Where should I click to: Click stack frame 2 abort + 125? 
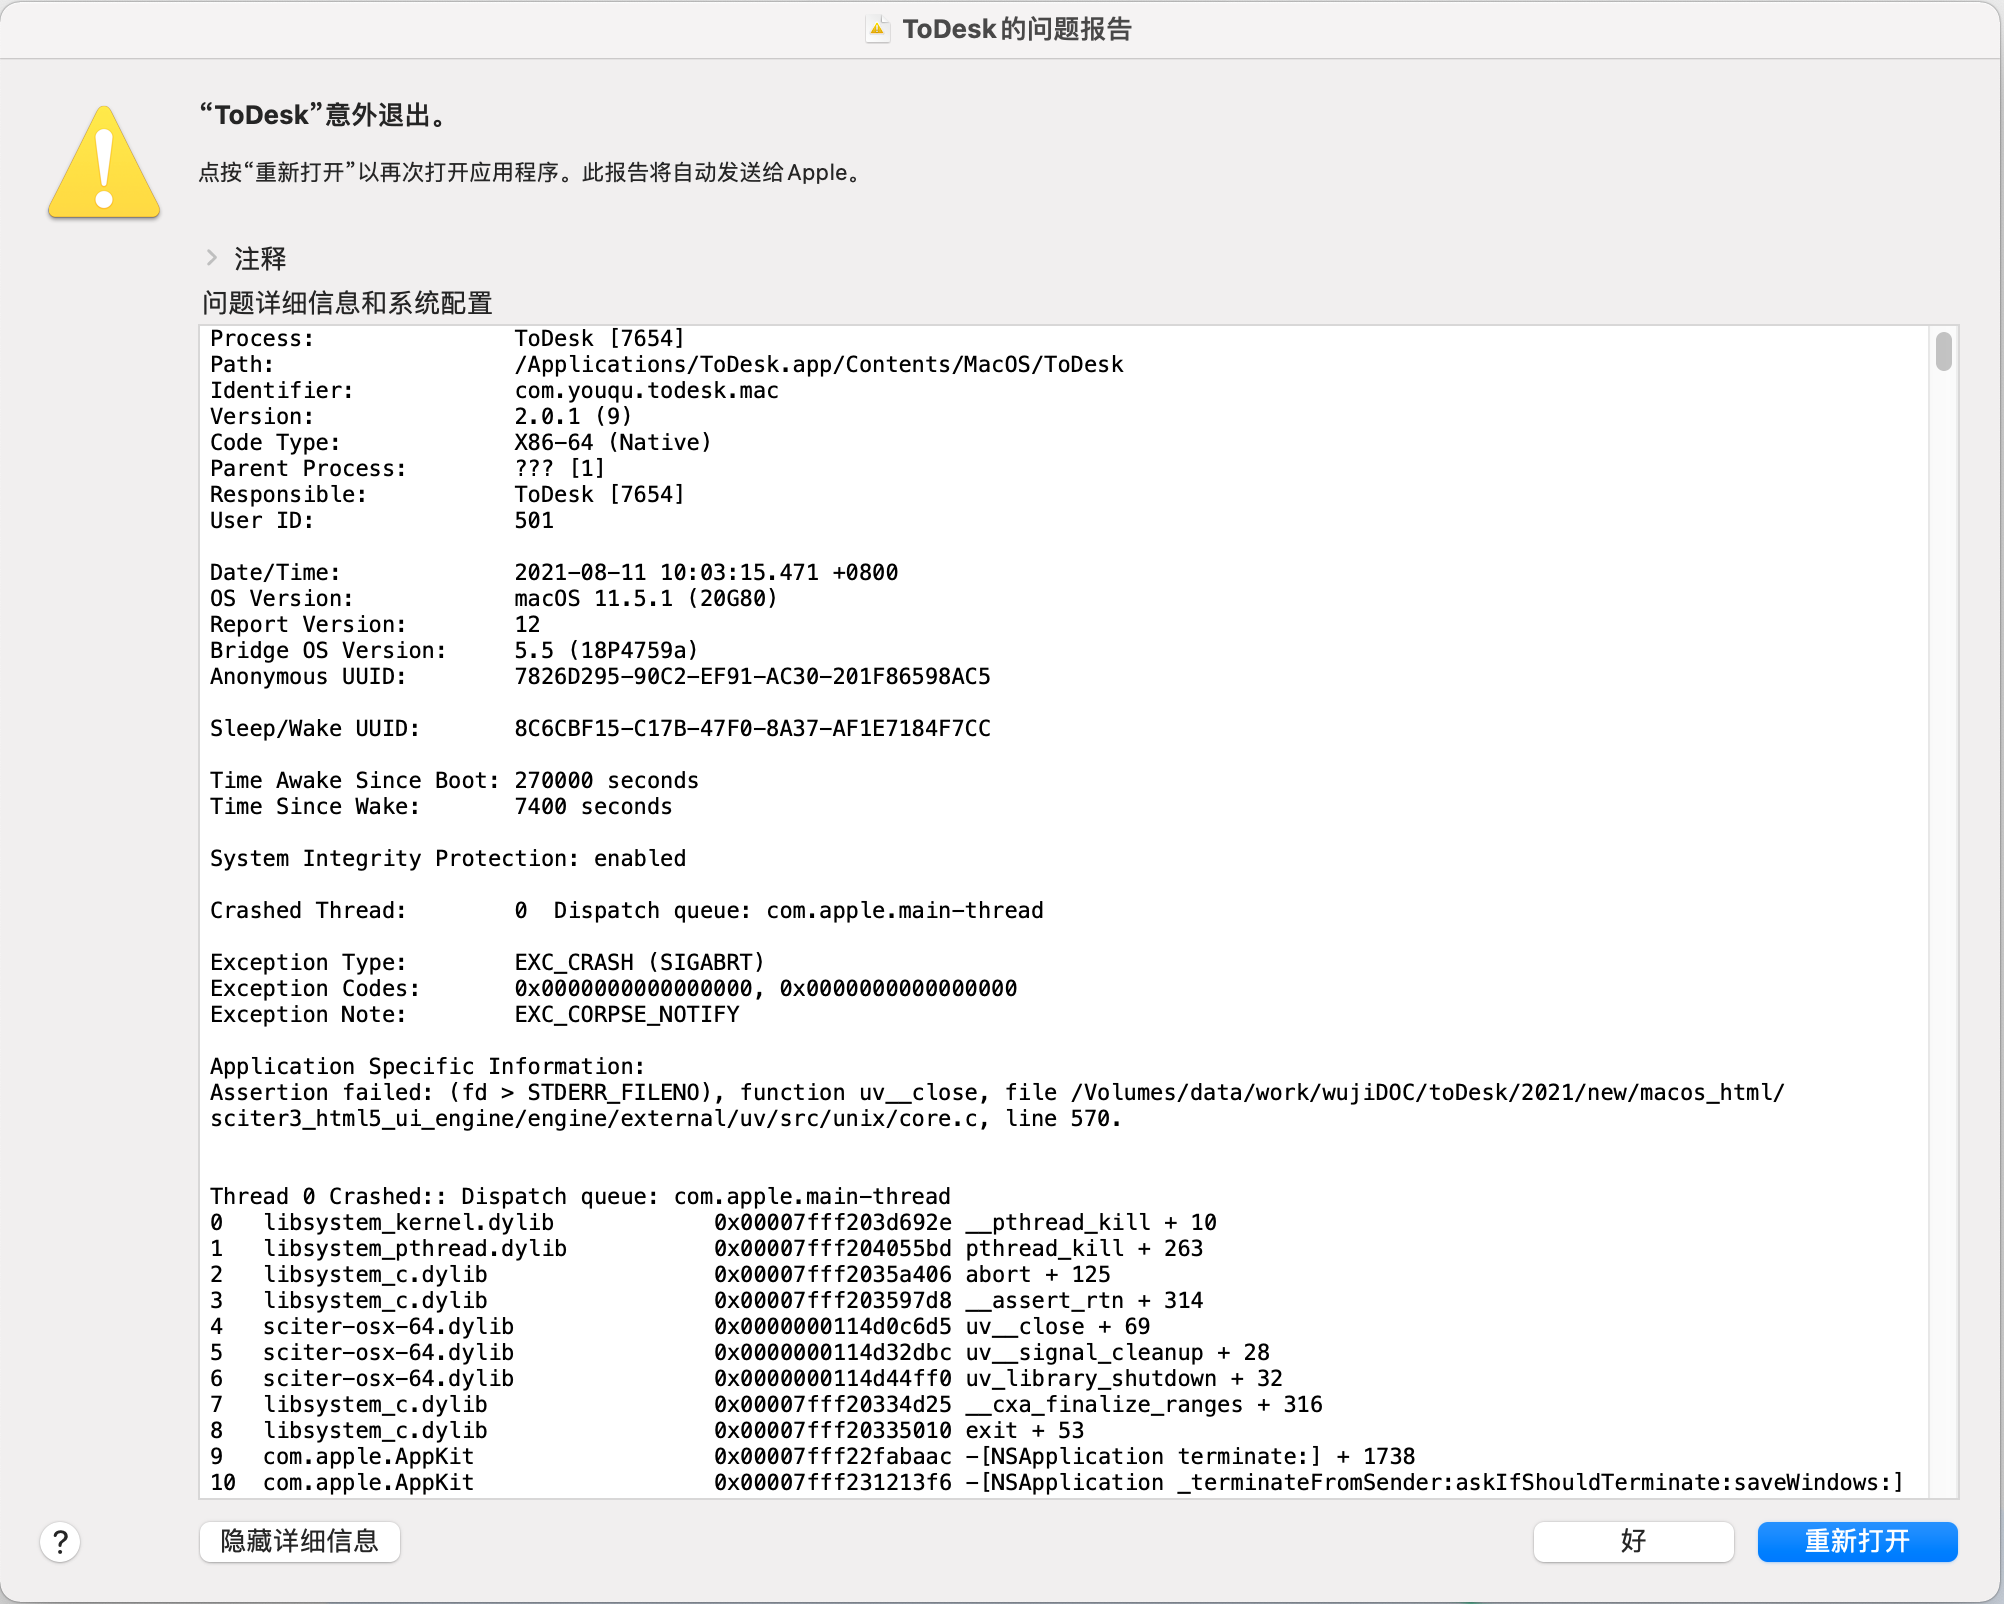660,1274
